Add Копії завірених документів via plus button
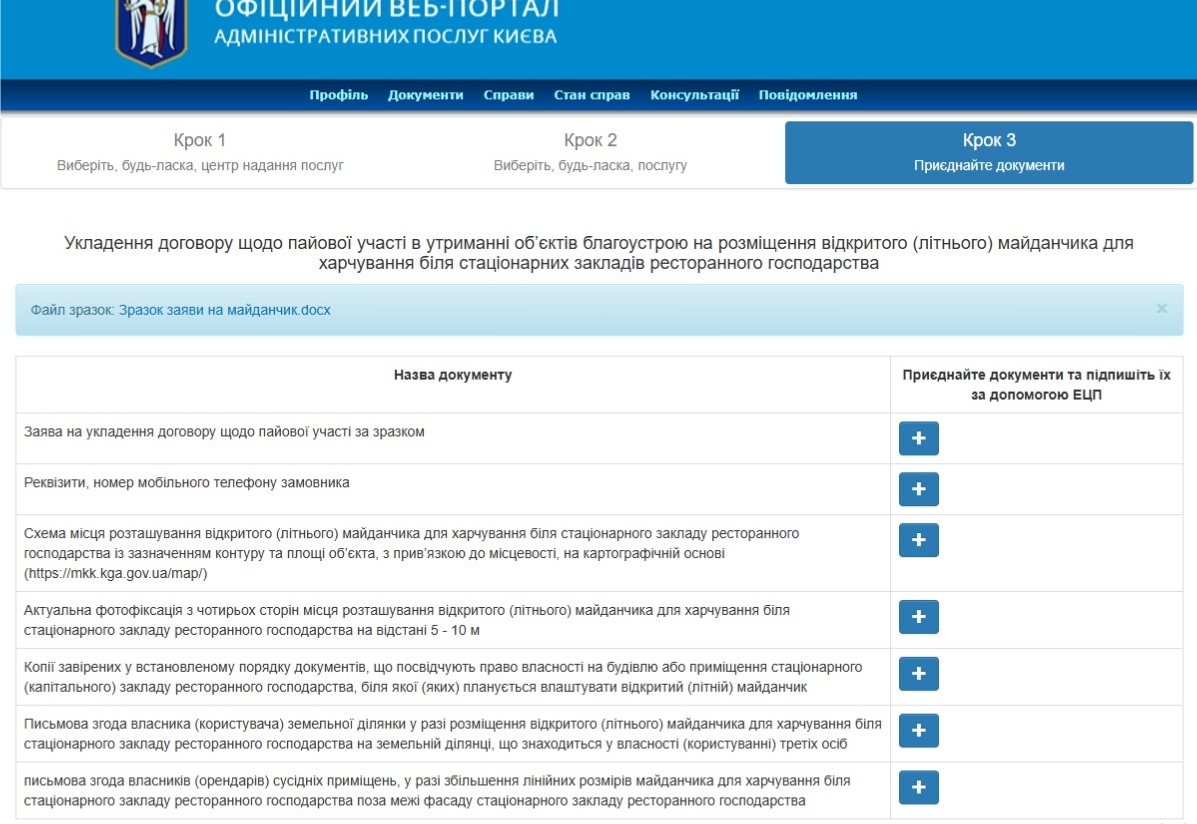 [x=918, y=674]
